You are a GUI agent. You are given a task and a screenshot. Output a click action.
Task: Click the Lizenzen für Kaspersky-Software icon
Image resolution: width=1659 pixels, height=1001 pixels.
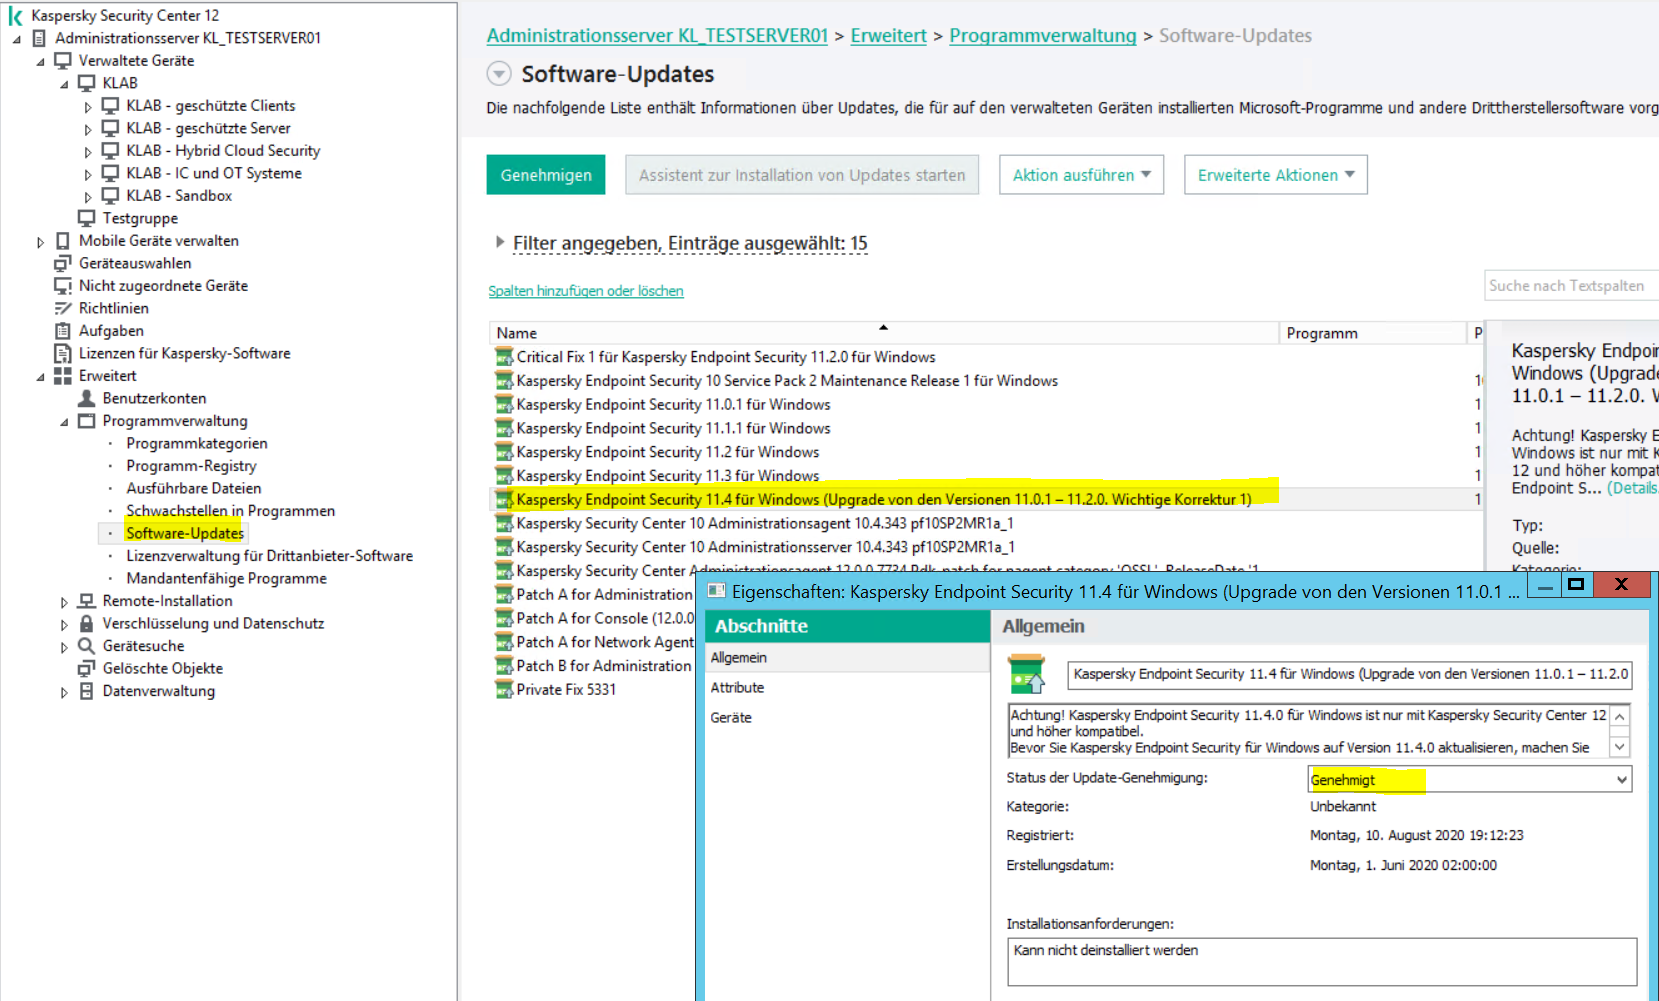63,353
